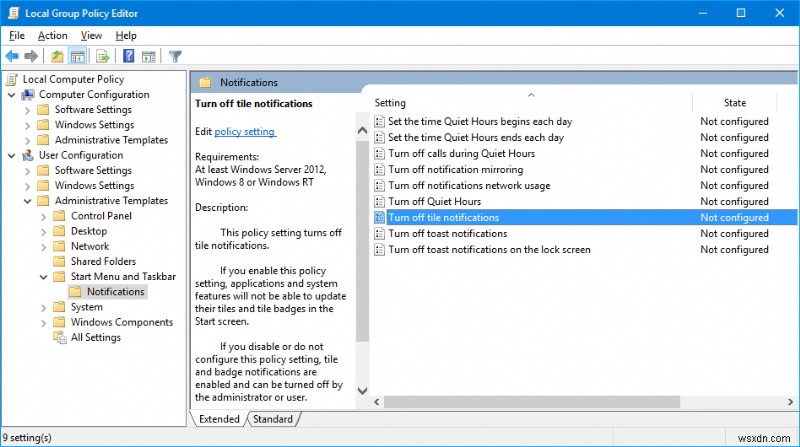Click Not configured state of Turn off Quiet Hours
The image size is (800, 447).
click(734, 202)
